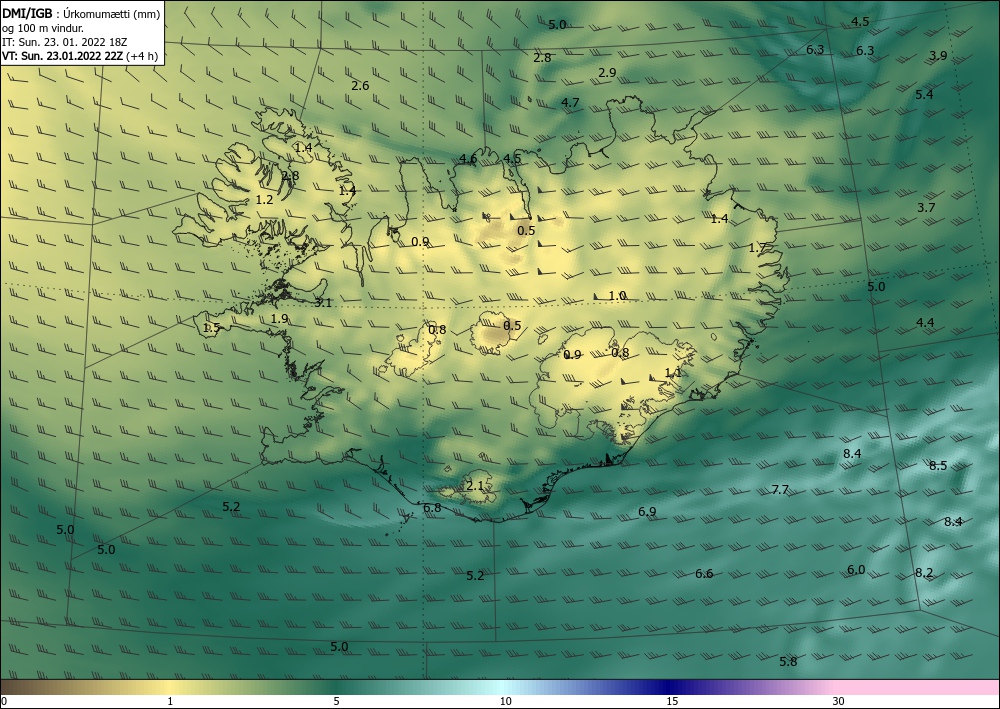Click the color scale tick label 30
The width and height of the screenshot is (1000, 709).
(x=838, y=701)
